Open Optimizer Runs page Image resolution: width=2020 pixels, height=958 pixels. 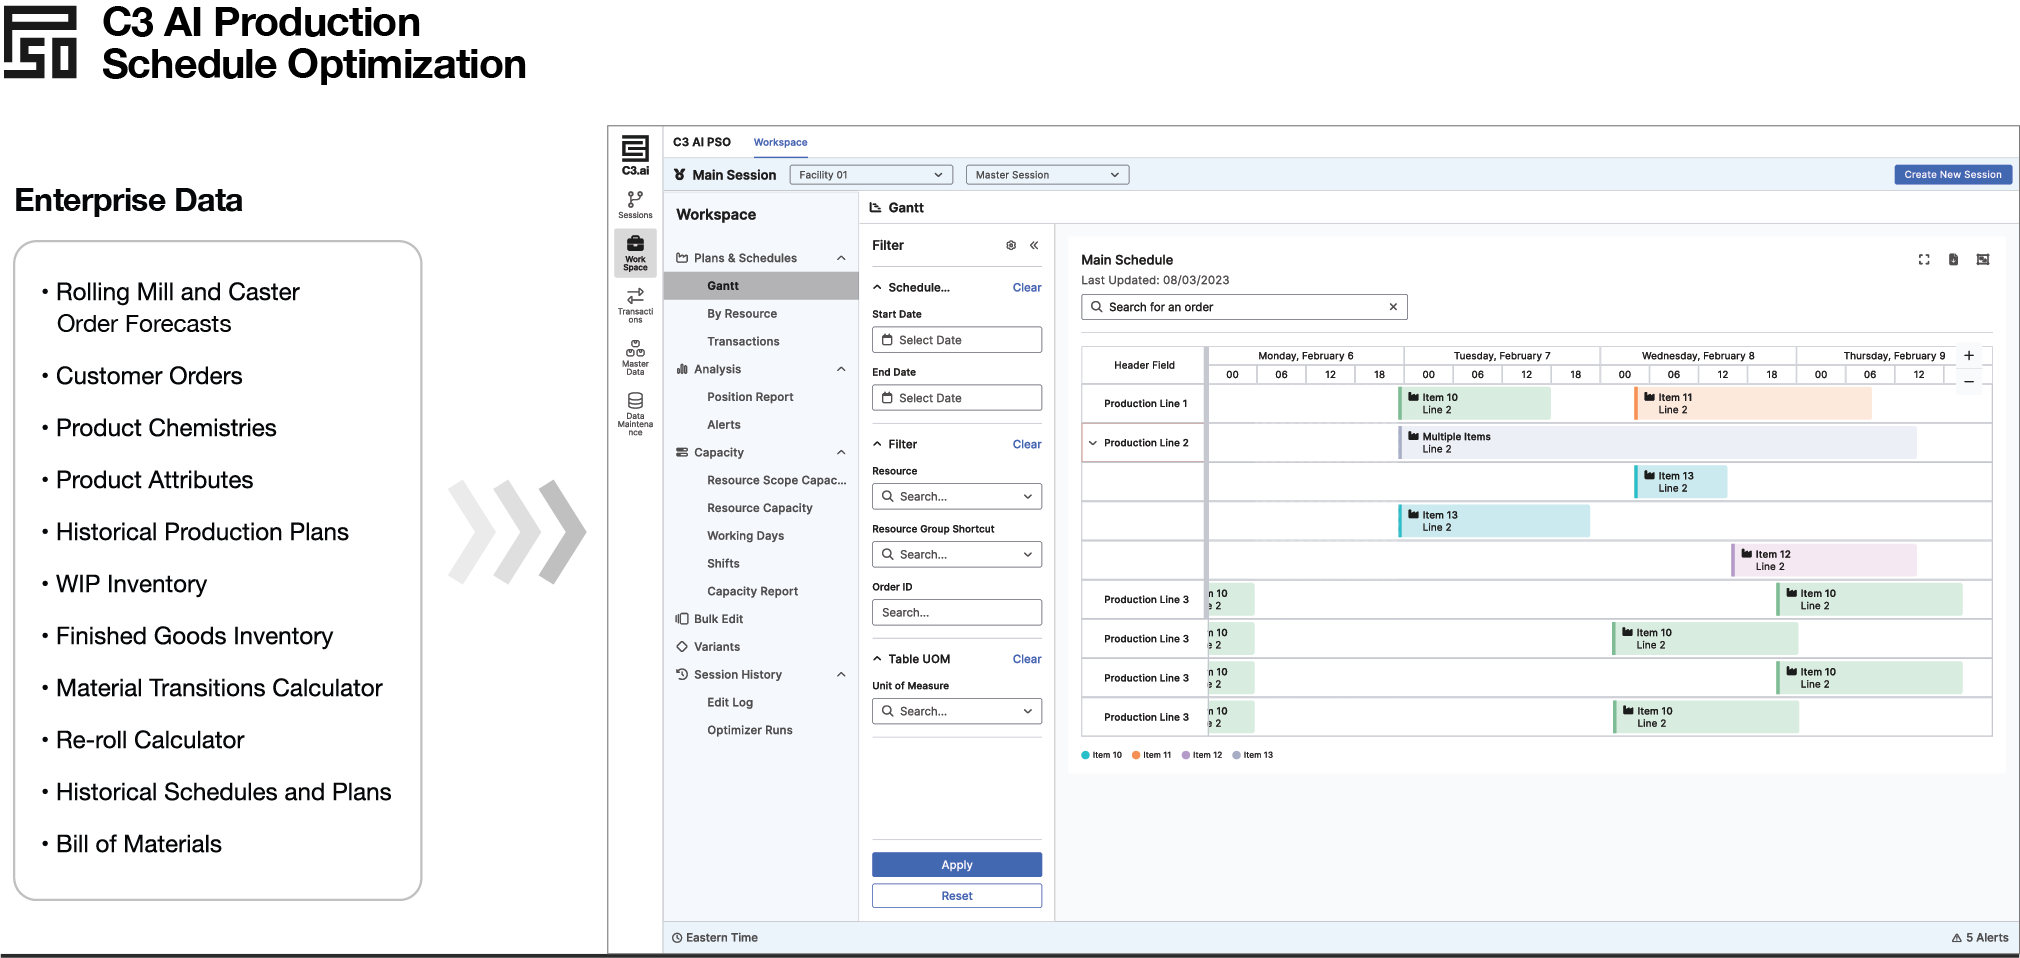pyautogui.click(x=750, y=730)
